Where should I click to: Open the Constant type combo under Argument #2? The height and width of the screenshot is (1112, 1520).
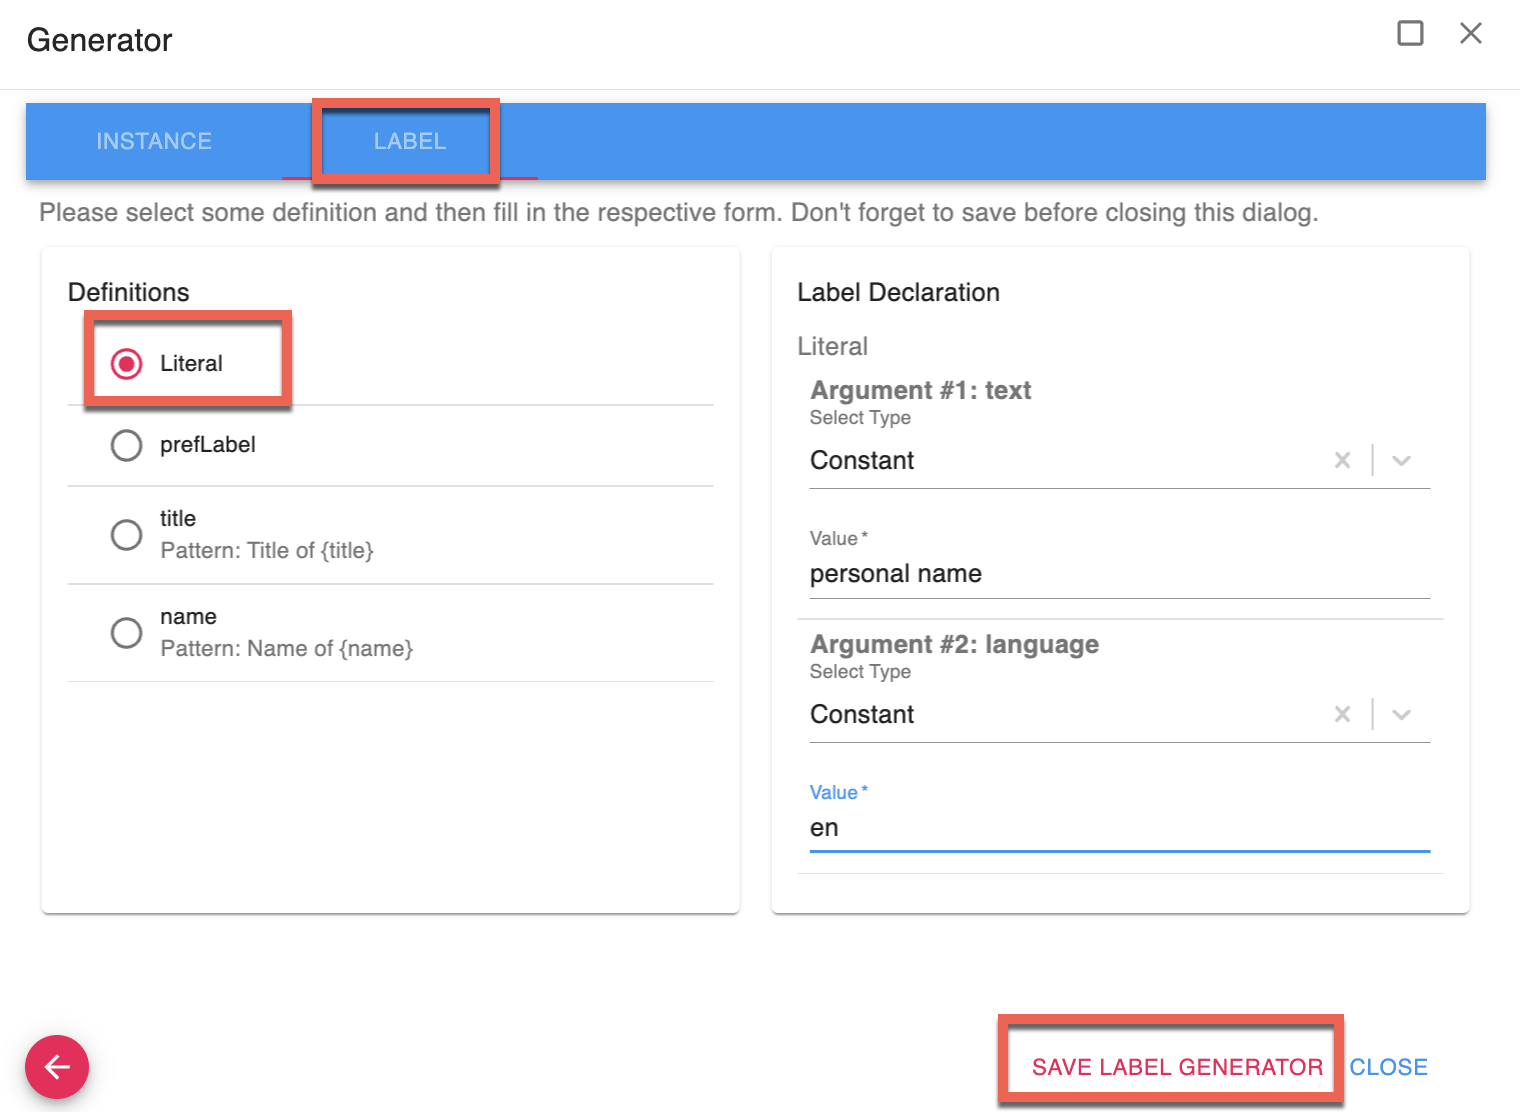pos(1060,714)
